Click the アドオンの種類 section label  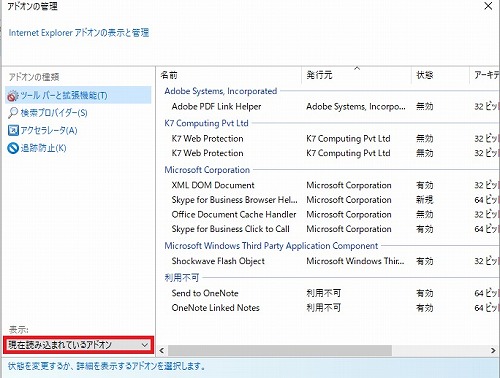click(34, 77)
